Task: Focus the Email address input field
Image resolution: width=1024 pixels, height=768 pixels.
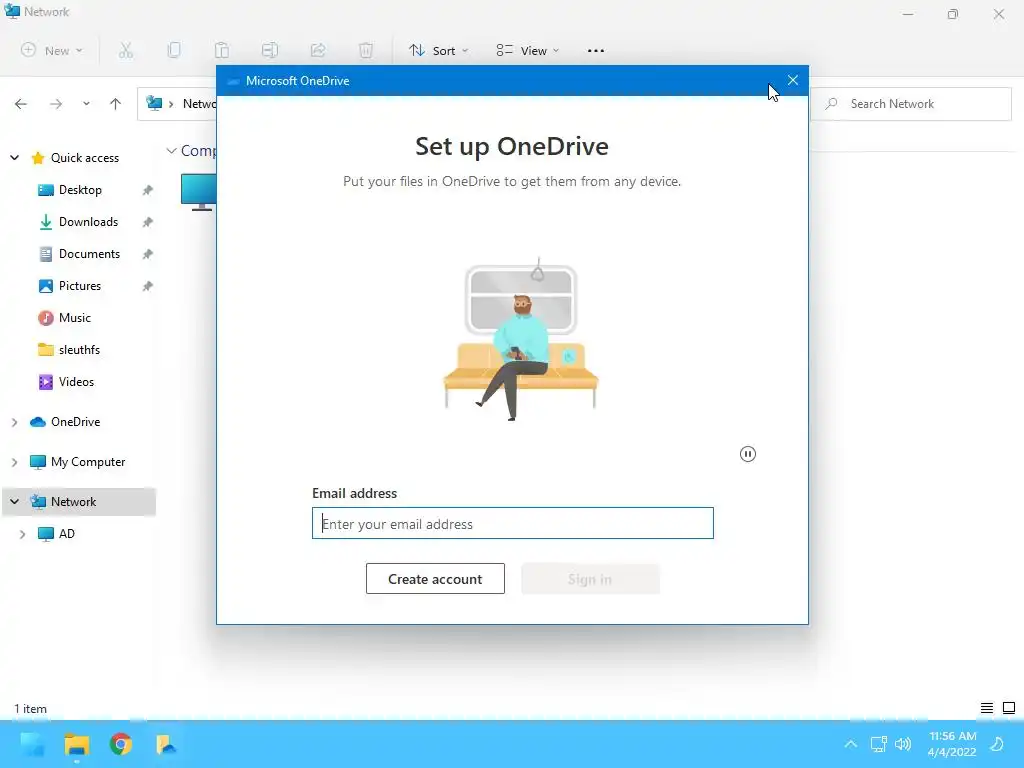Action: 513,523
